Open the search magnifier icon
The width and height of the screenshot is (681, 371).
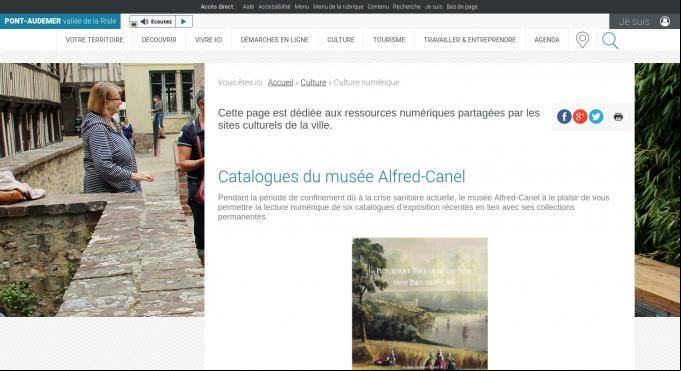[610, 40]
